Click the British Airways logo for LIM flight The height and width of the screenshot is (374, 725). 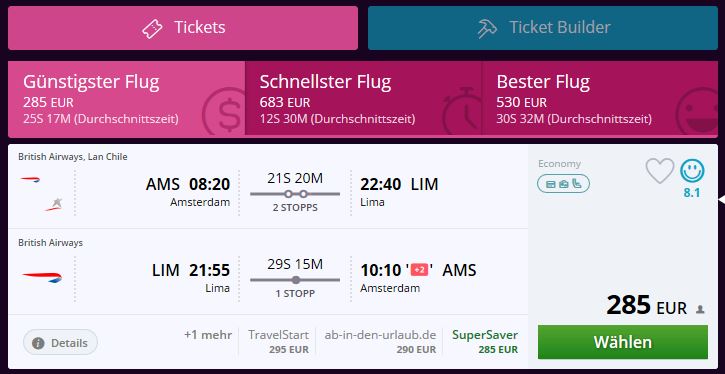click(42, 277)
